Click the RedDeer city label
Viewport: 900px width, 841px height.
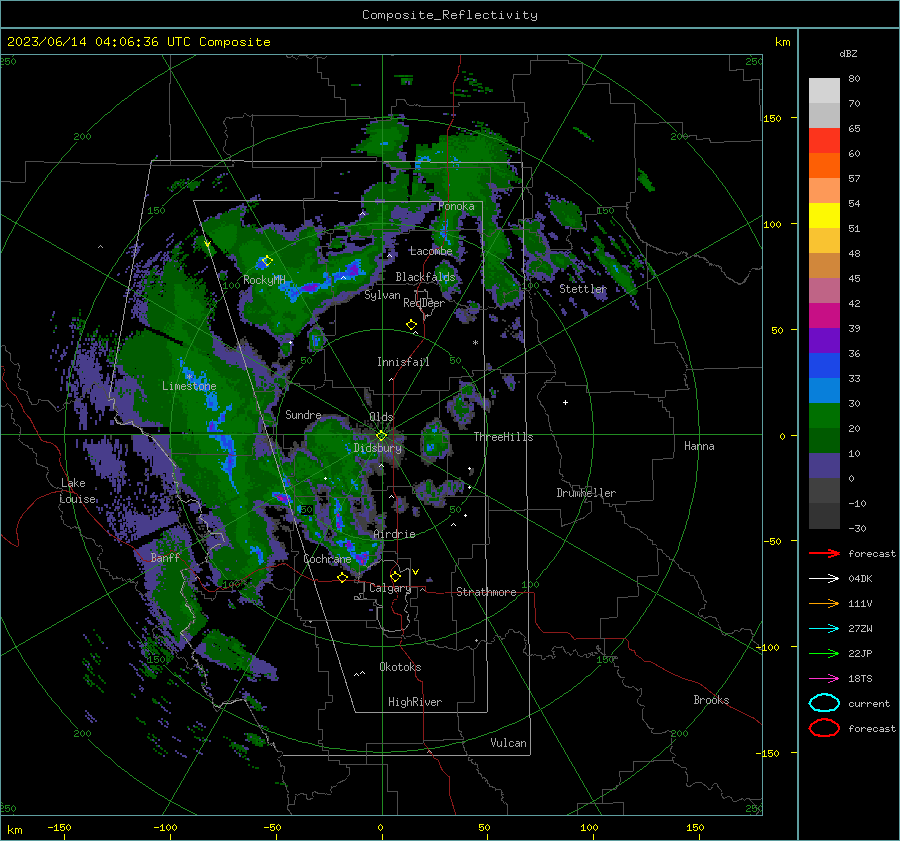point(424,303)
